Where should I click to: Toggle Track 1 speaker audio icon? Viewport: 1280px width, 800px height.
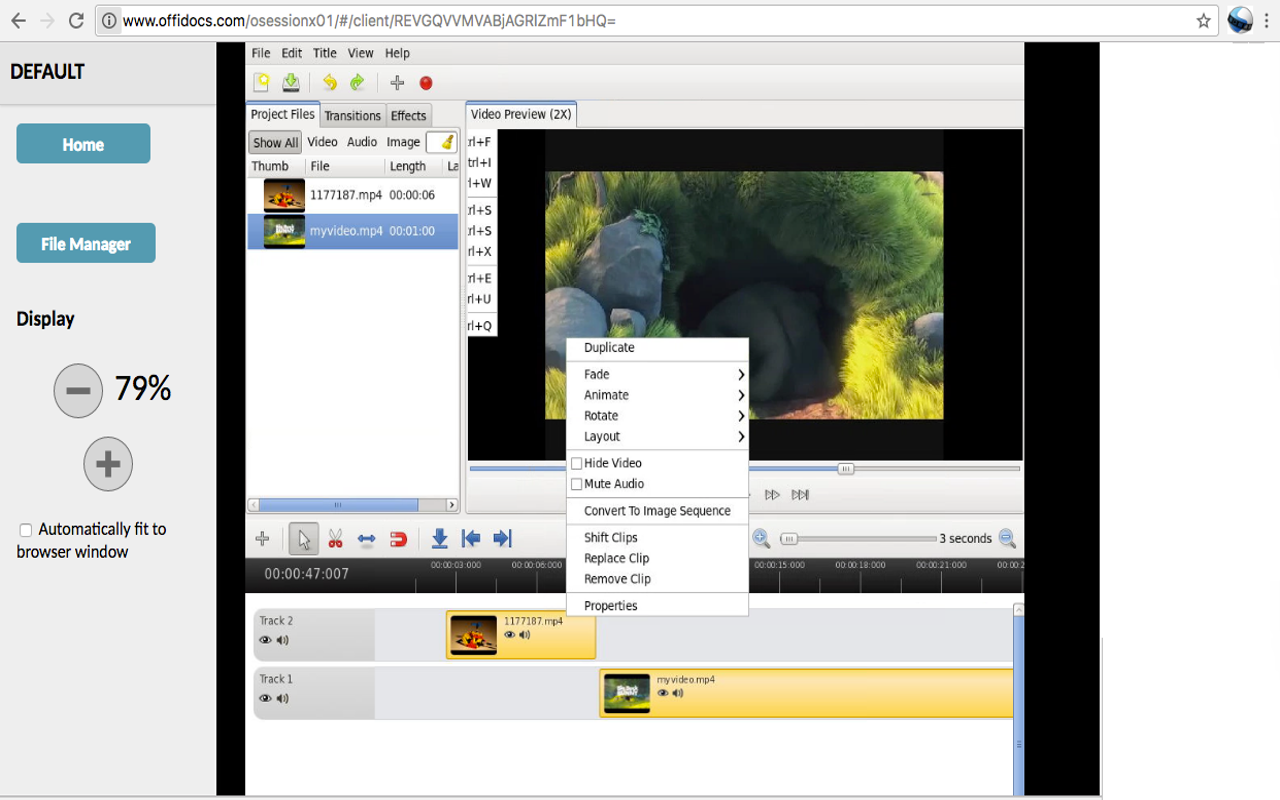coord(283,699)
